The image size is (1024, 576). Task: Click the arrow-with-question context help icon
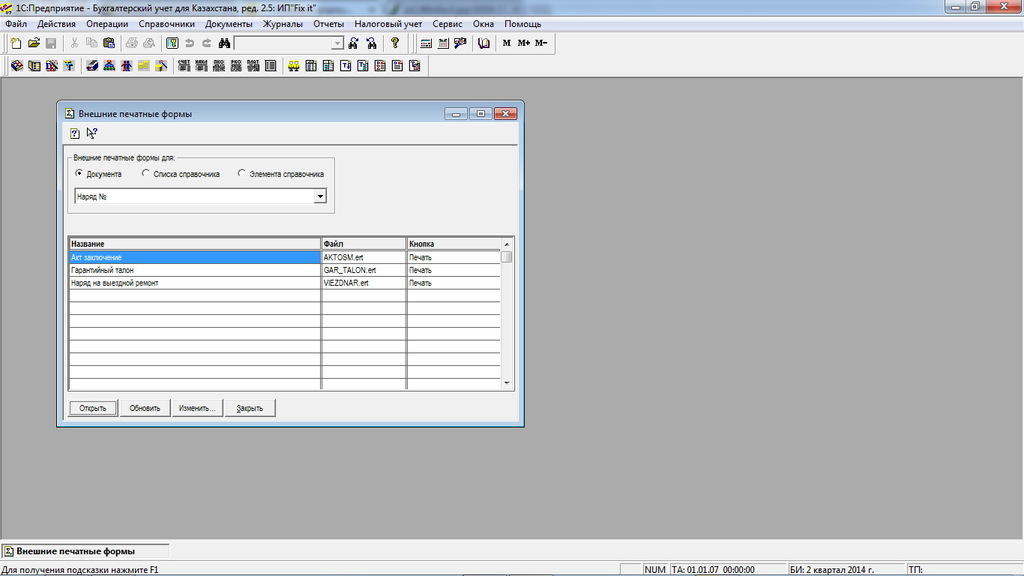tap(92, 133)
